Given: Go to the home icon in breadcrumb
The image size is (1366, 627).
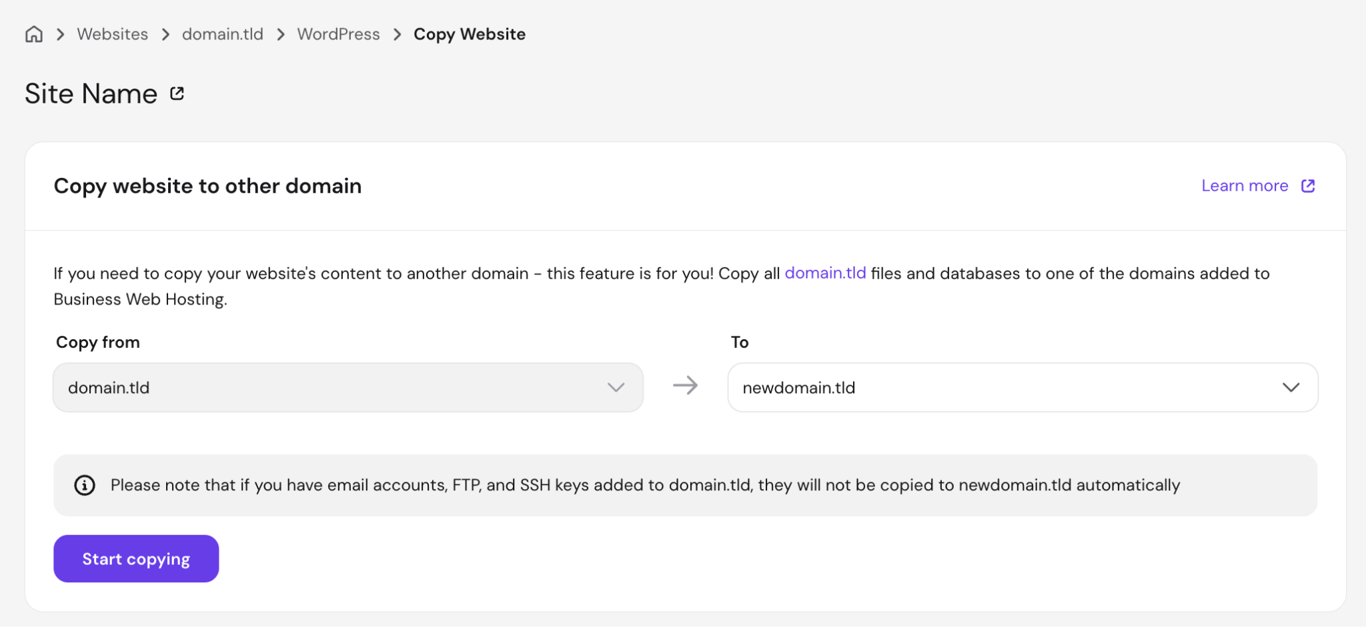Looking at the screenshot, I should point(34,34).
